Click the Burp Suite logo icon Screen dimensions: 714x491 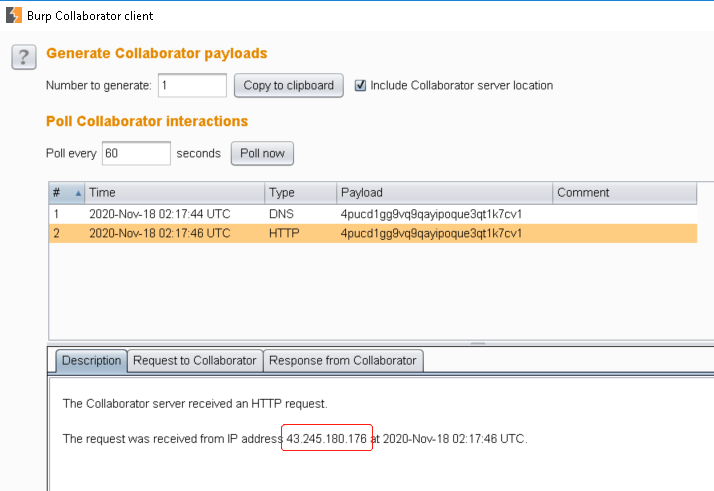tap(14, 15)
